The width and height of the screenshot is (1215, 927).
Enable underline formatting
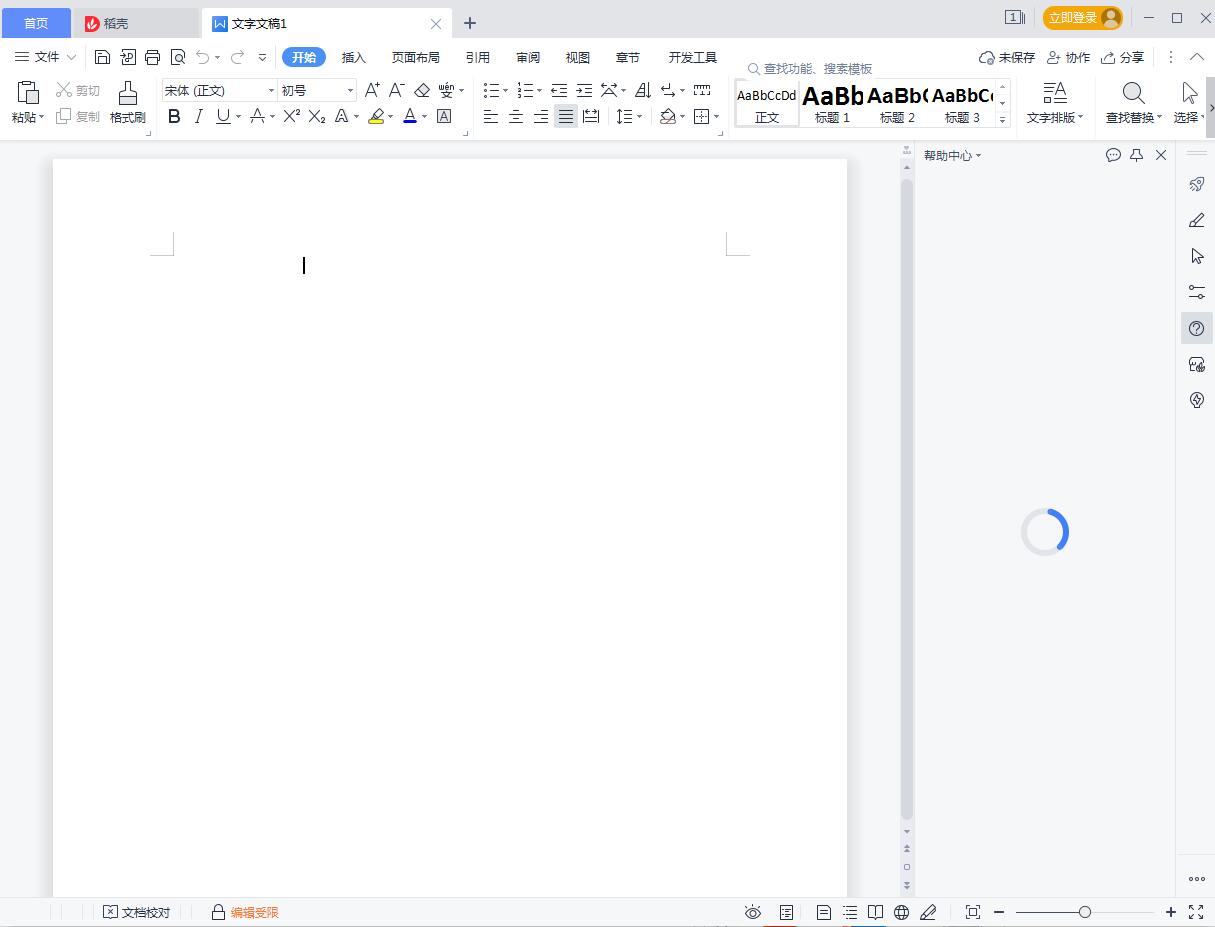(221, 116)
